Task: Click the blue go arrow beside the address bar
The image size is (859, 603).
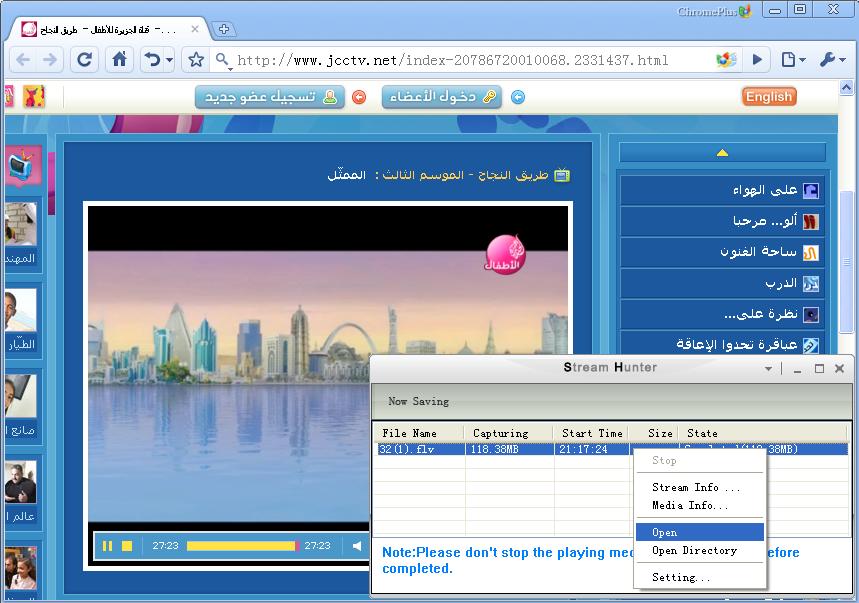Action: pos(757,59)
